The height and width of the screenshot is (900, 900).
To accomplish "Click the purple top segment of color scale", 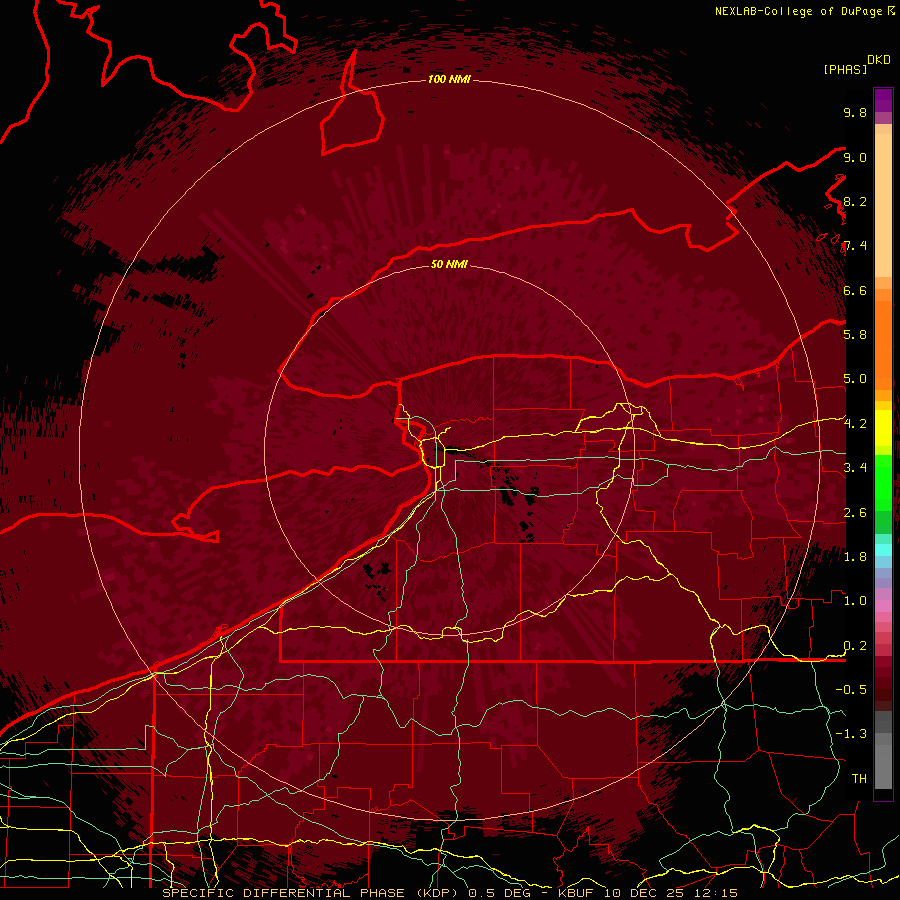I will pos(883,100).
